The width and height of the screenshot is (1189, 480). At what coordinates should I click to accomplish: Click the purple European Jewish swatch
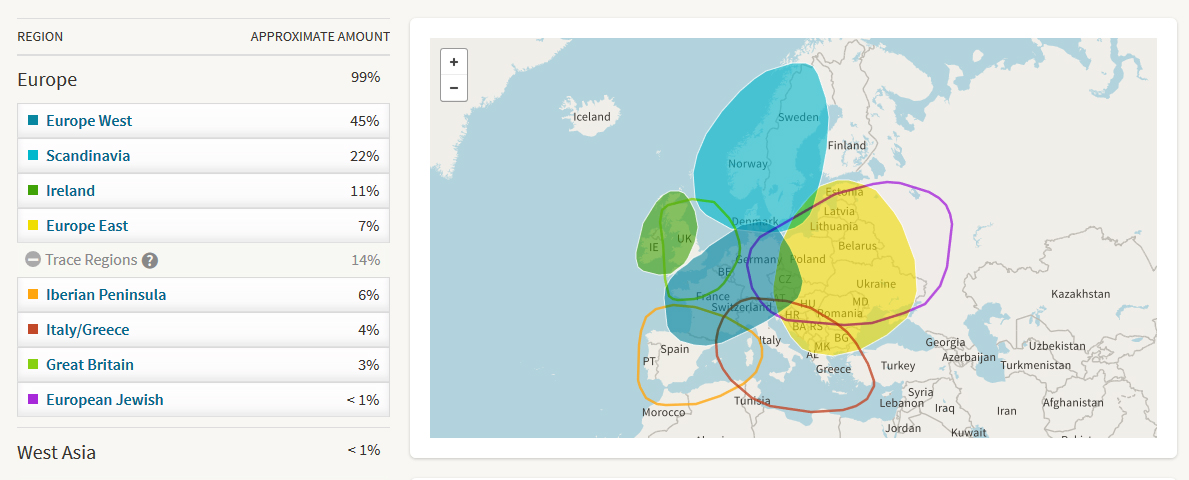click(x=33, y=400)
